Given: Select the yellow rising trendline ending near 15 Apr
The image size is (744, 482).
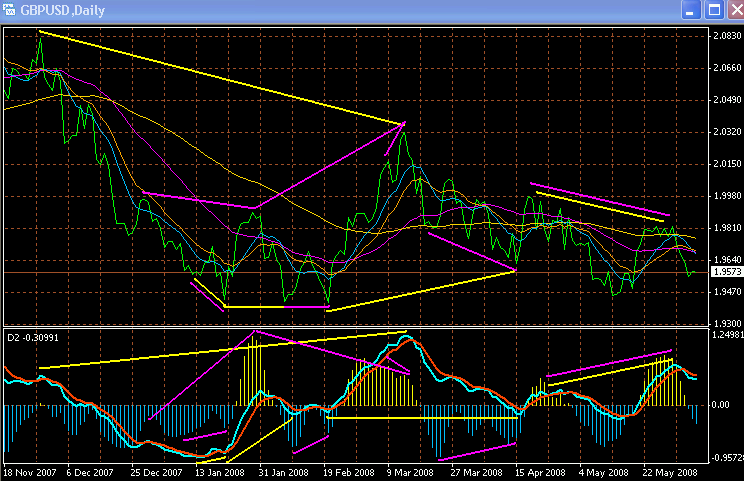Looking at the screenshot, I should [421, 291].
